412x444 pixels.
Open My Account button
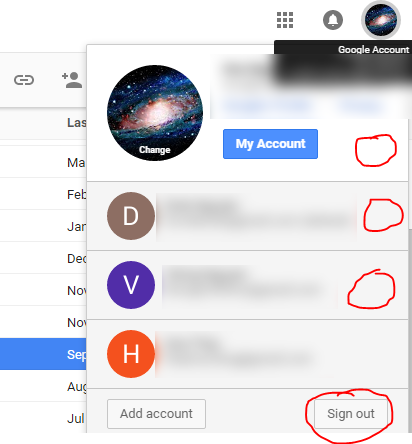[270, 144]
